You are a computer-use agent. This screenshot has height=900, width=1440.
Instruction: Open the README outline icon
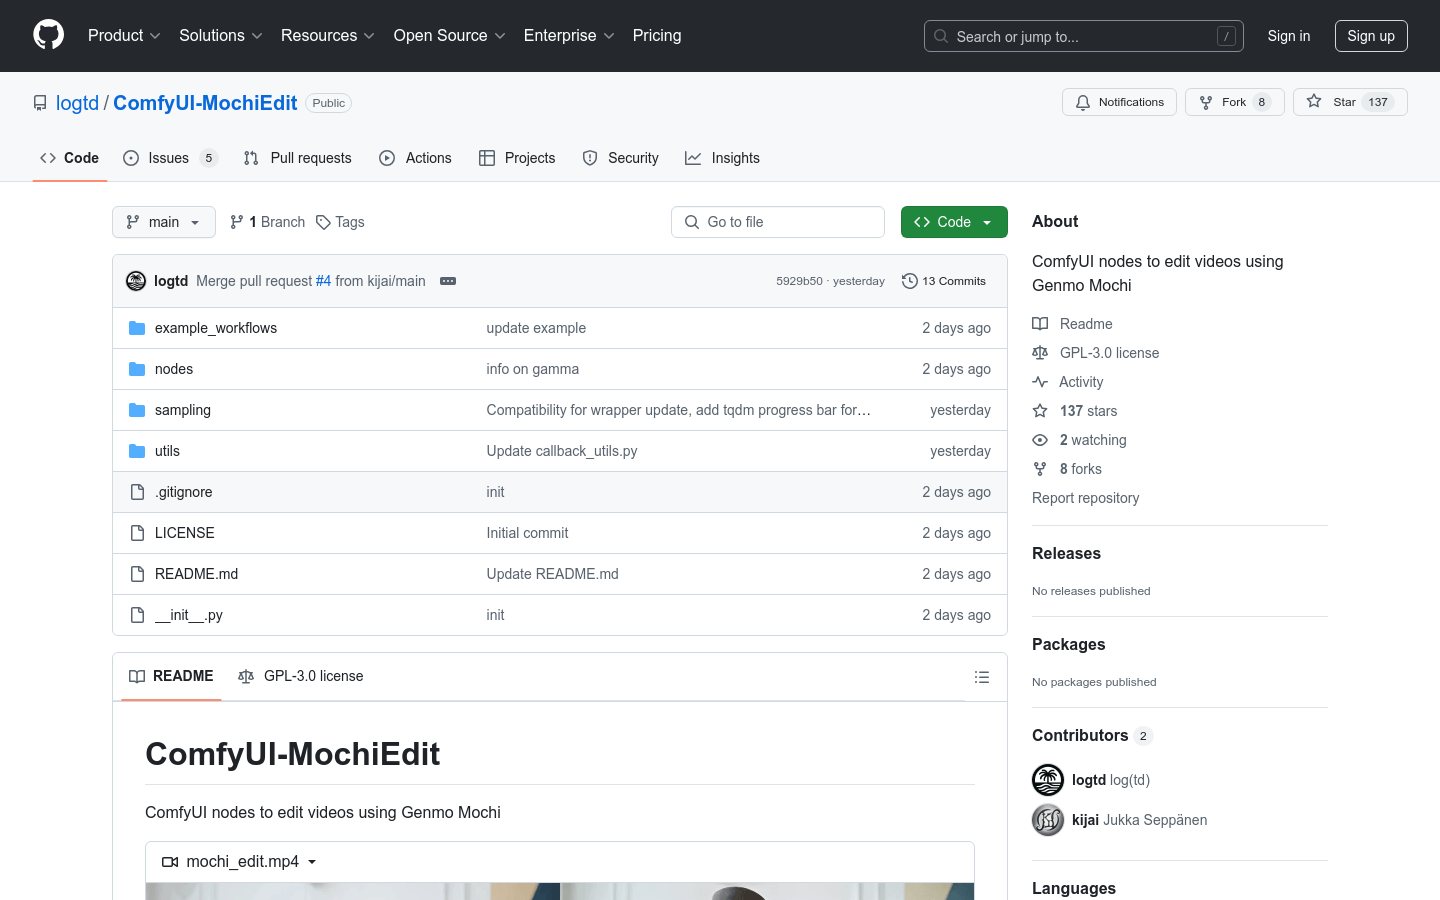pos(982,677)
